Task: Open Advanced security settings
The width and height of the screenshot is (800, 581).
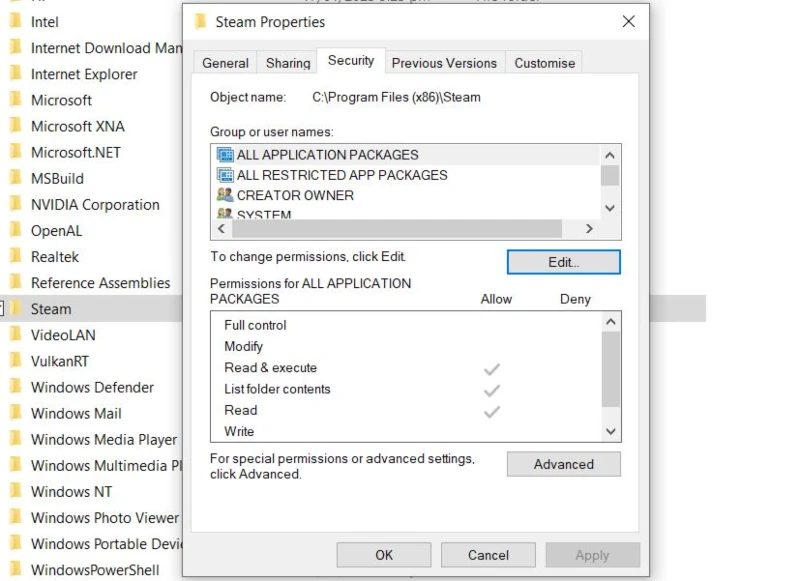Action: coord(564,464)
